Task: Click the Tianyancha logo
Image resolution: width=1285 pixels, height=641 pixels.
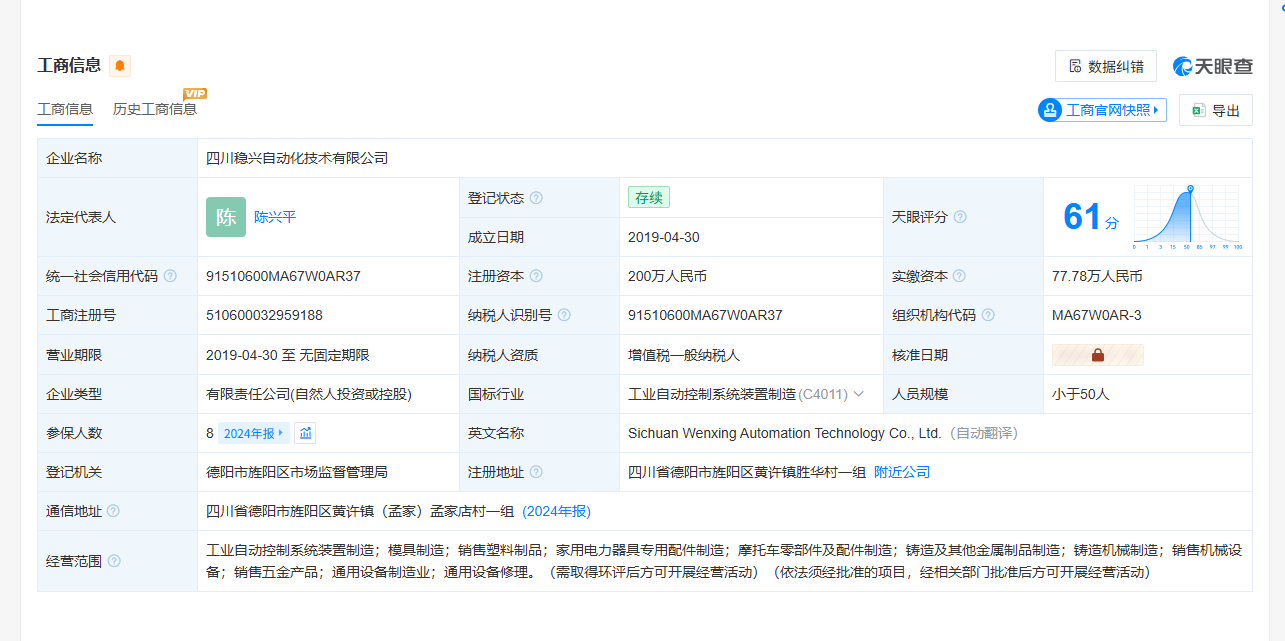Action: (x=1212, y=66)
